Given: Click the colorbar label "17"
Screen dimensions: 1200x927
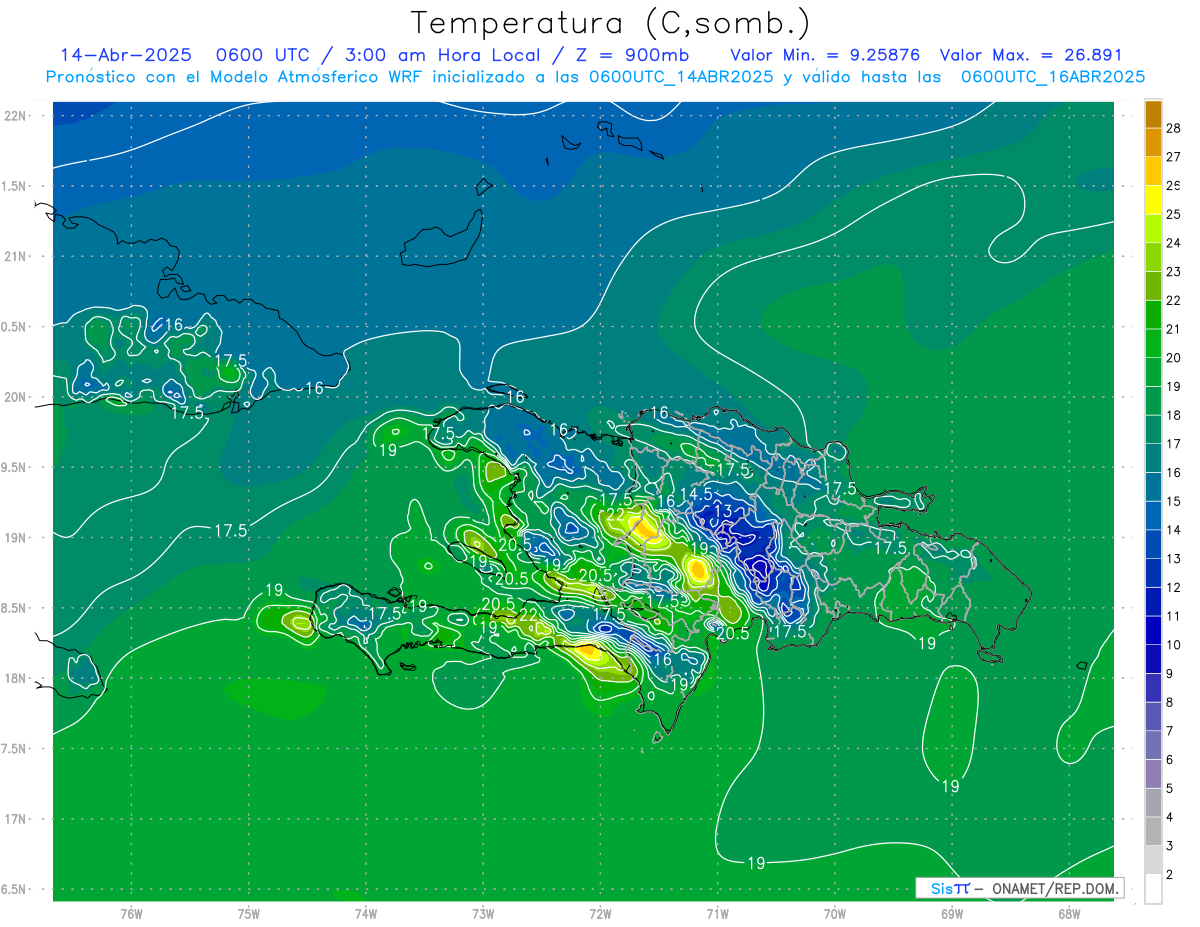Looking at the screenshot, I should point(1174,444).
